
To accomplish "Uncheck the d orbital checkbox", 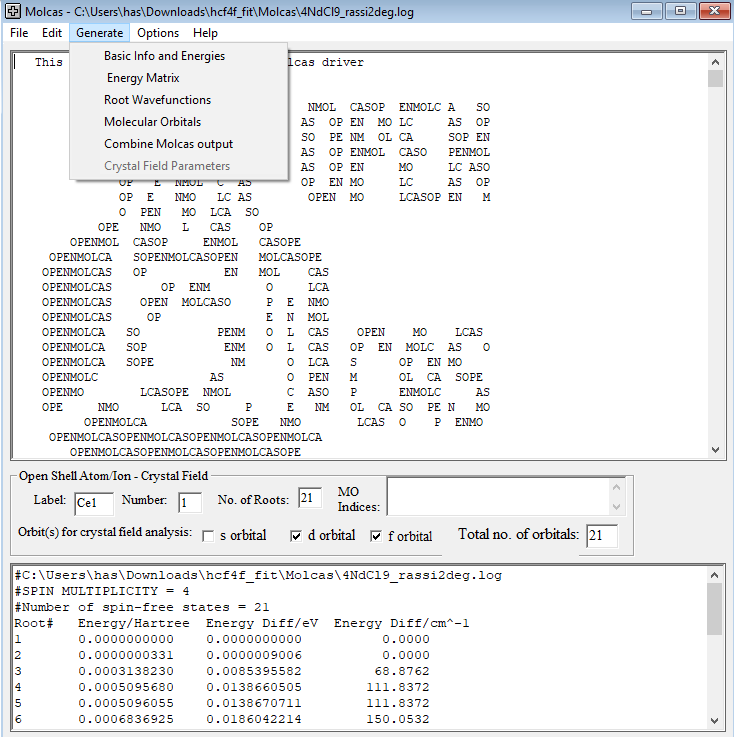I will [x=296, y=536].
